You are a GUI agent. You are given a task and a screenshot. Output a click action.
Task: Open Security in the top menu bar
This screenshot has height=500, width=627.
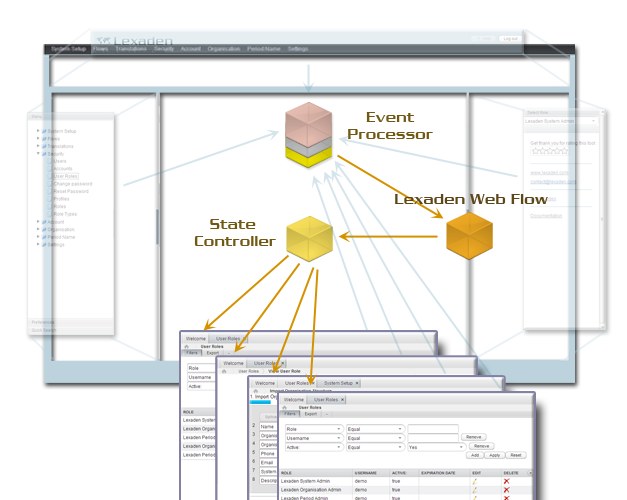(x=164, y=49)
